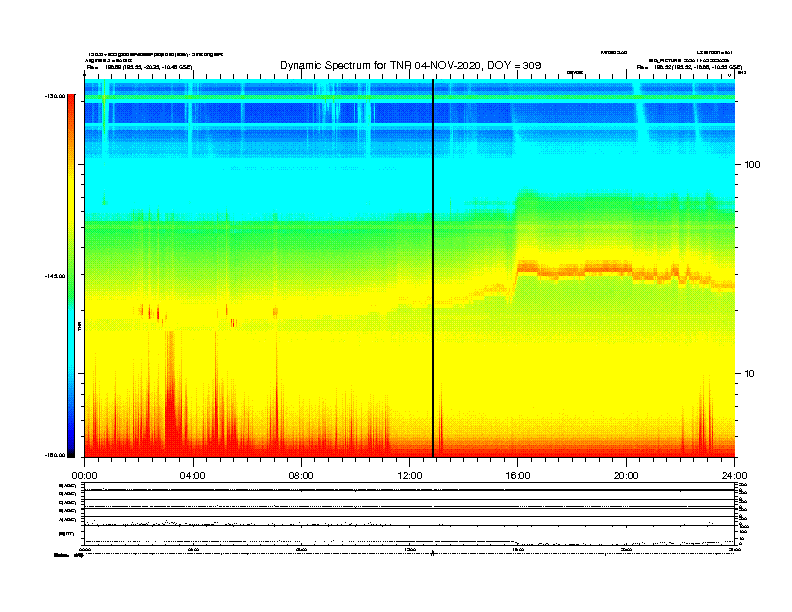
Task: Click the 100 frequency axis label
Action: (x=752, y=165)
